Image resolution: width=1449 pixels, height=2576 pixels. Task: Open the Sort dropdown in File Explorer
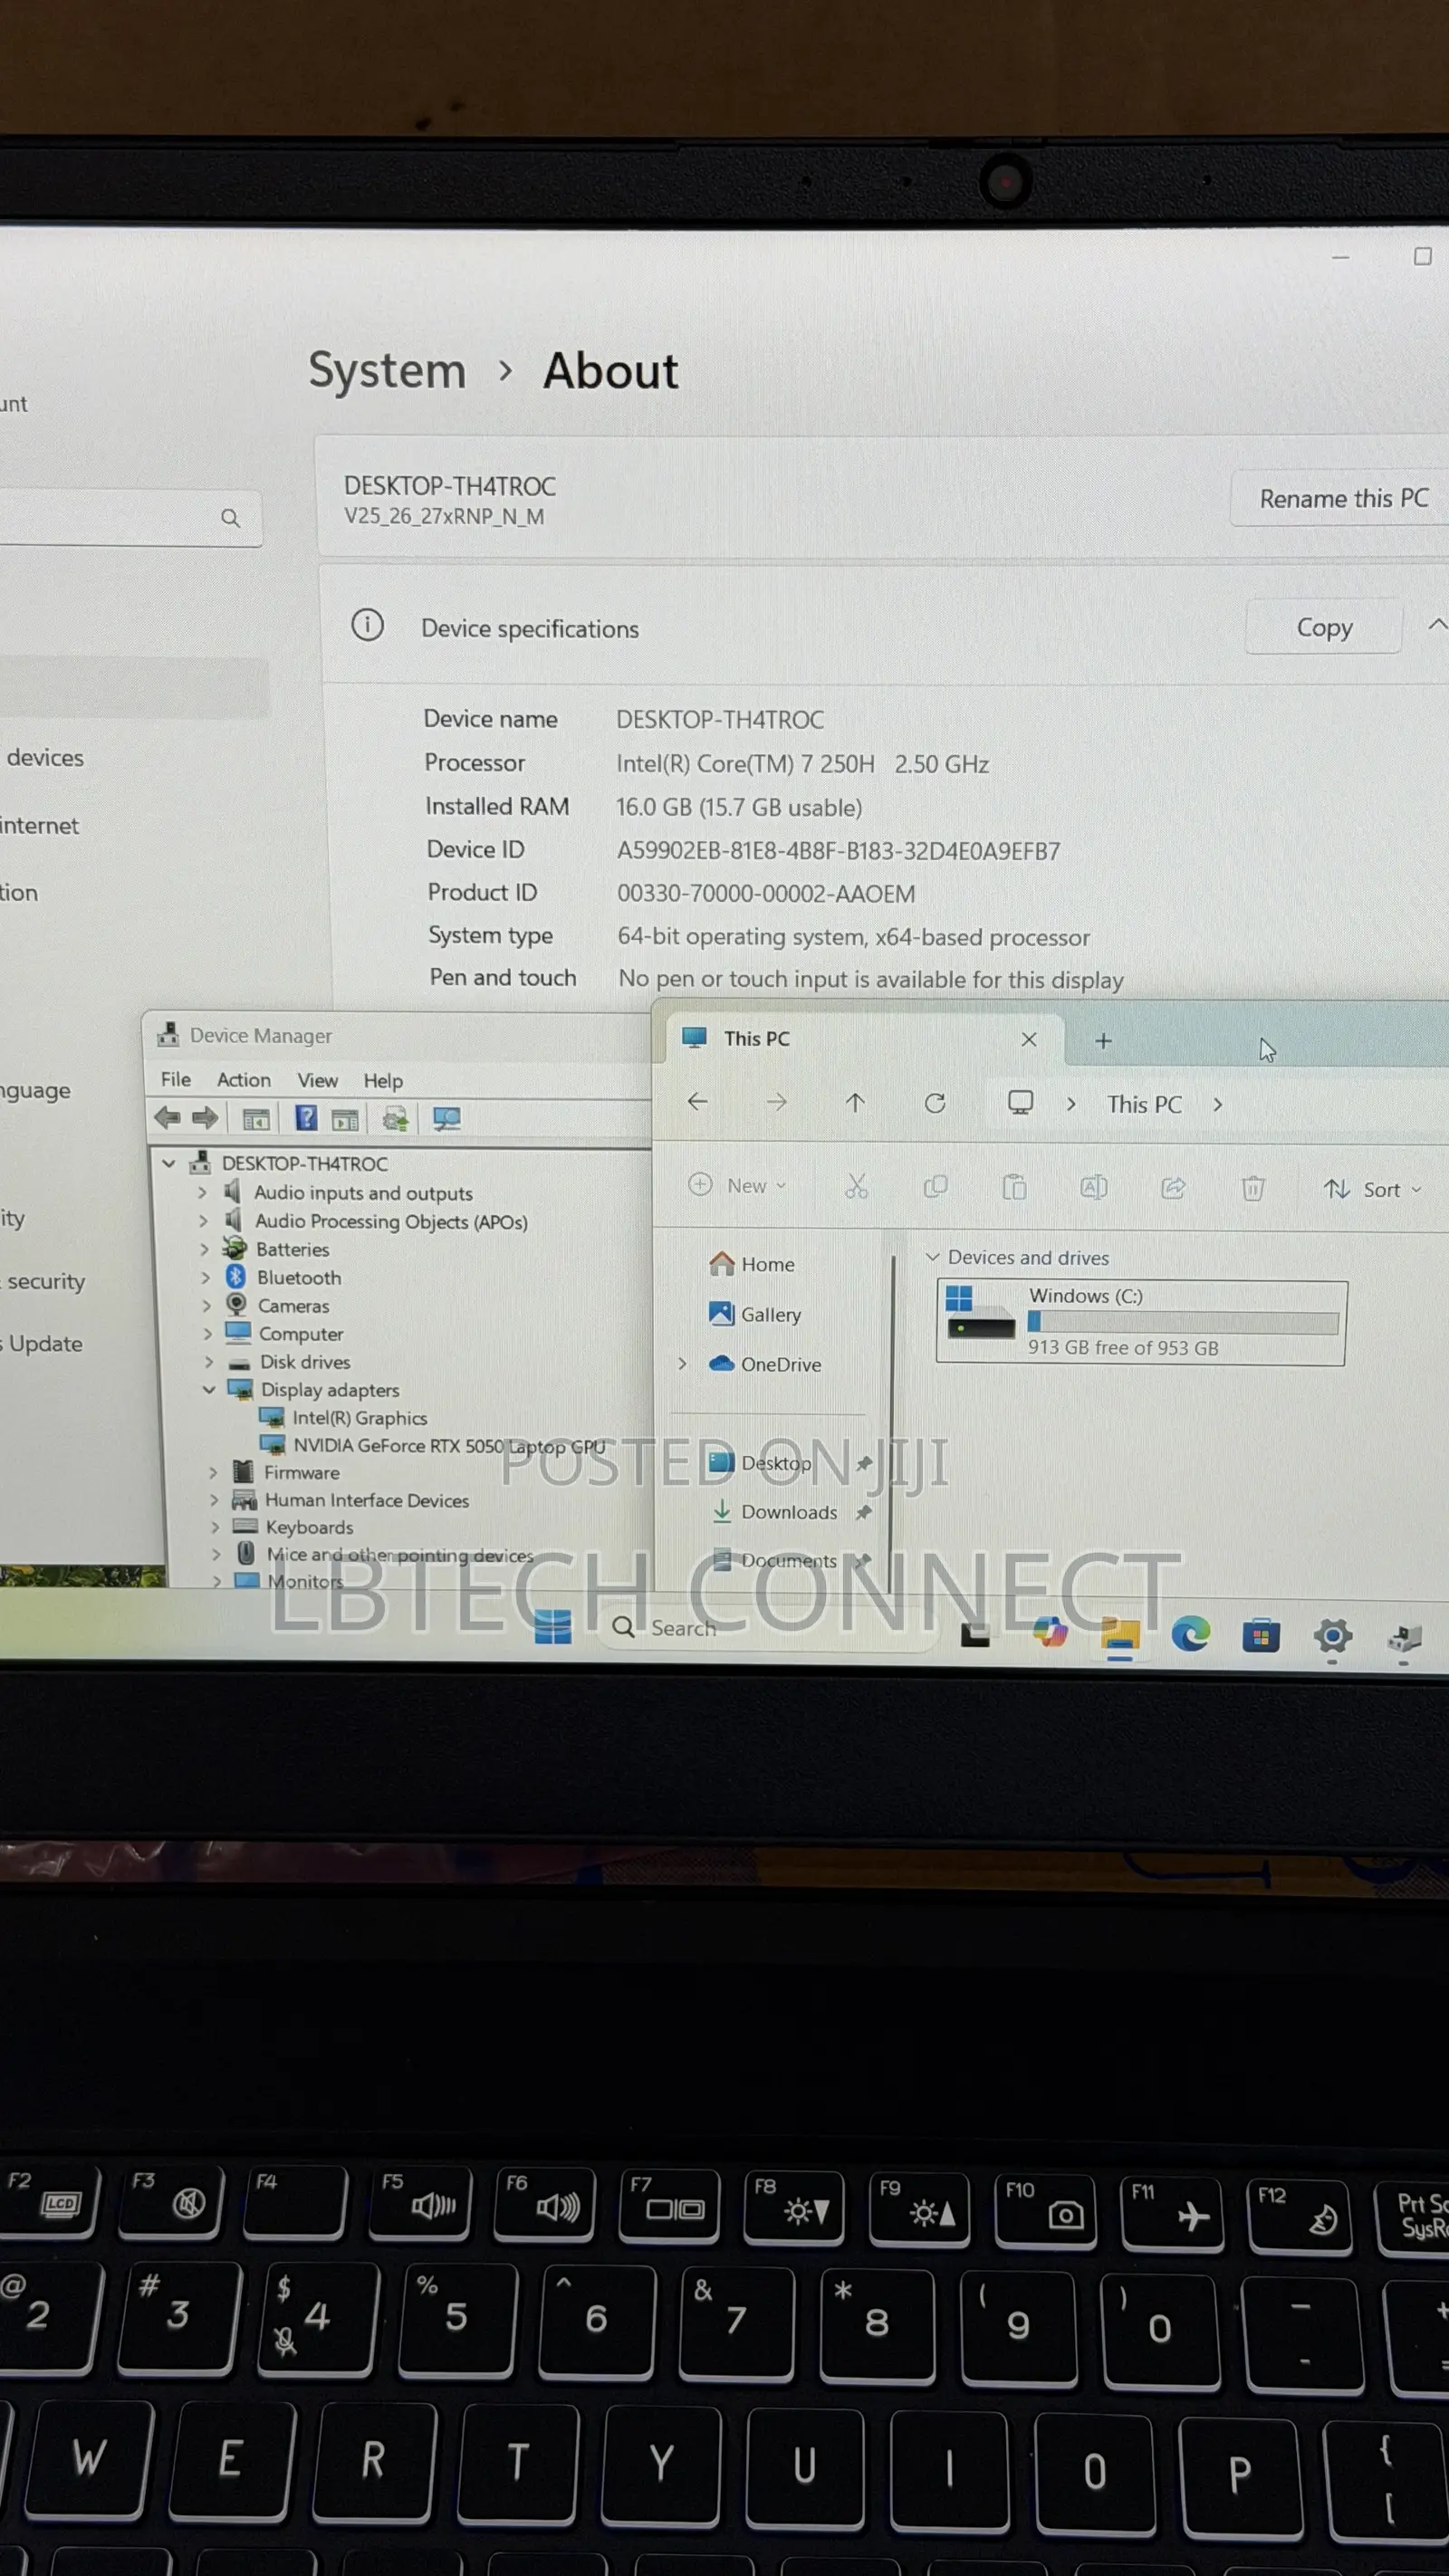pyautogui.click(x=1372, y=1189)
